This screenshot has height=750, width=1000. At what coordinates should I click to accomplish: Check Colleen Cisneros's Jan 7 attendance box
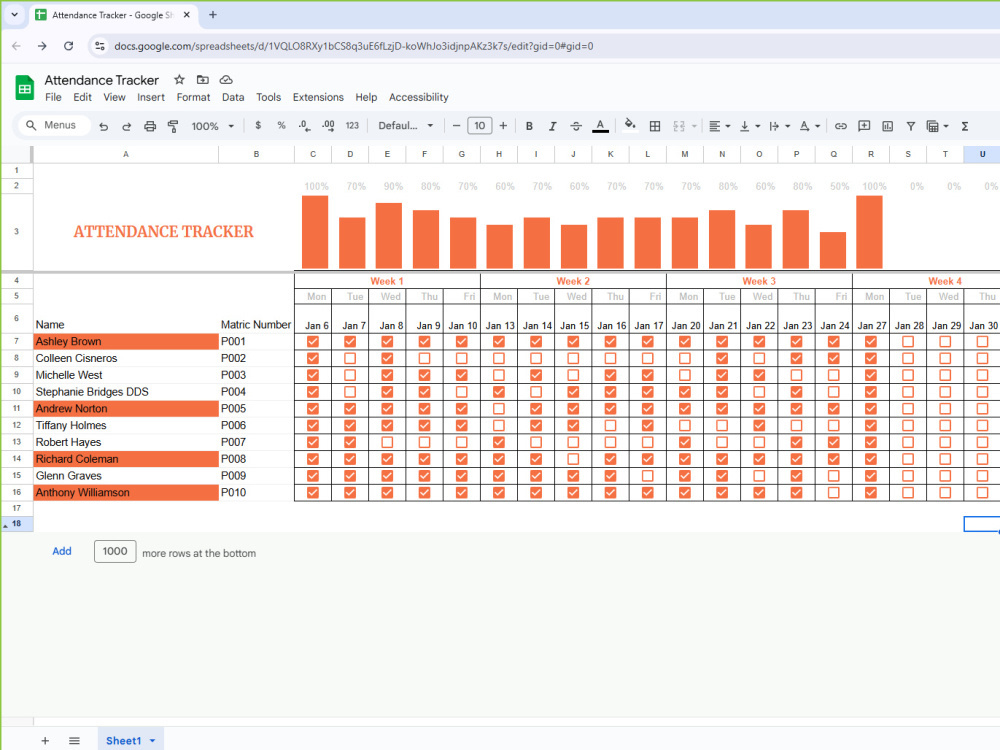tap(350, 358)
